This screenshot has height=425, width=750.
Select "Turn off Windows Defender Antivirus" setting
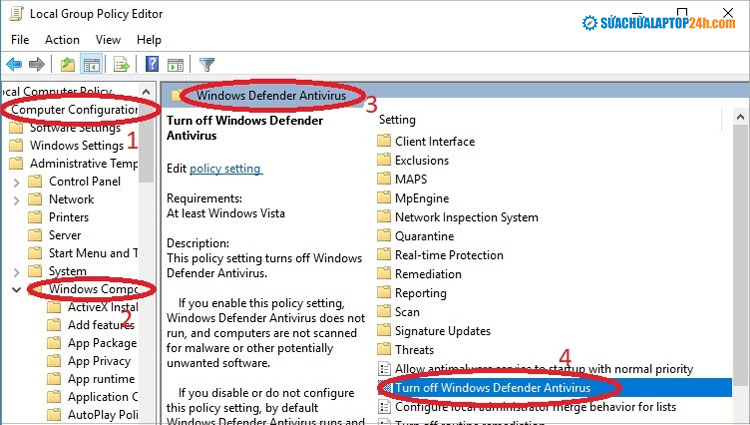[x=492, y=388]
